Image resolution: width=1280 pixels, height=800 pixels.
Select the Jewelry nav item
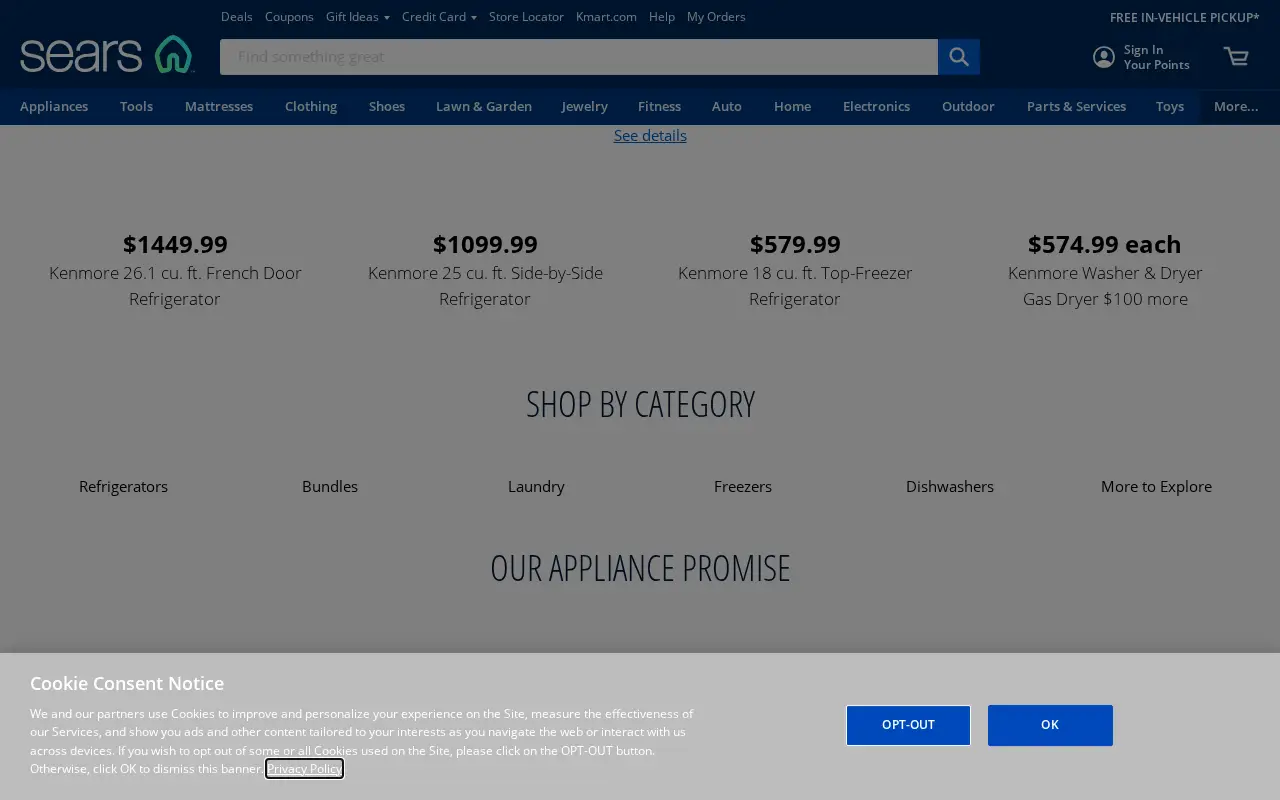click(x=585, y=106)
